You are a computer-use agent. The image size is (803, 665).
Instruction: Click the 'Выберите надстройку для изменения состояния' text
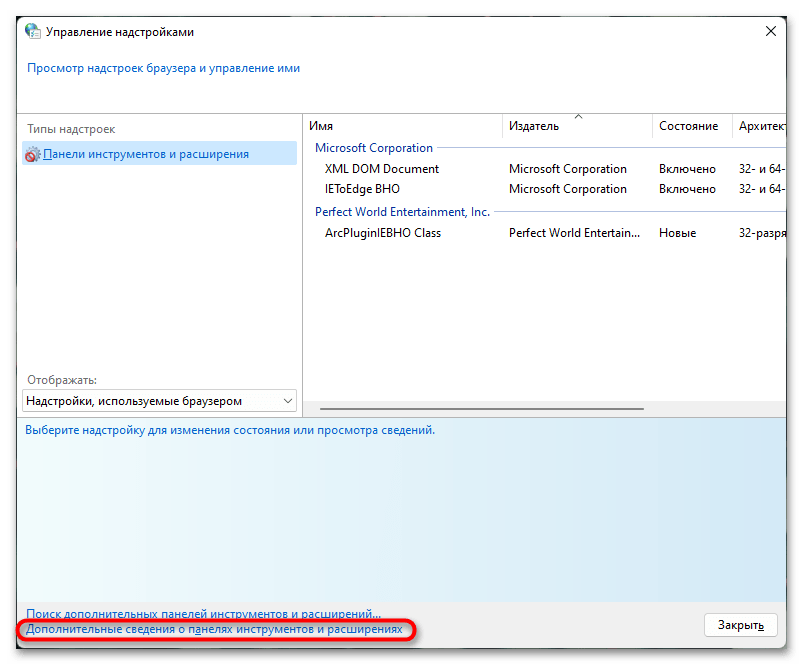(230, 430)
